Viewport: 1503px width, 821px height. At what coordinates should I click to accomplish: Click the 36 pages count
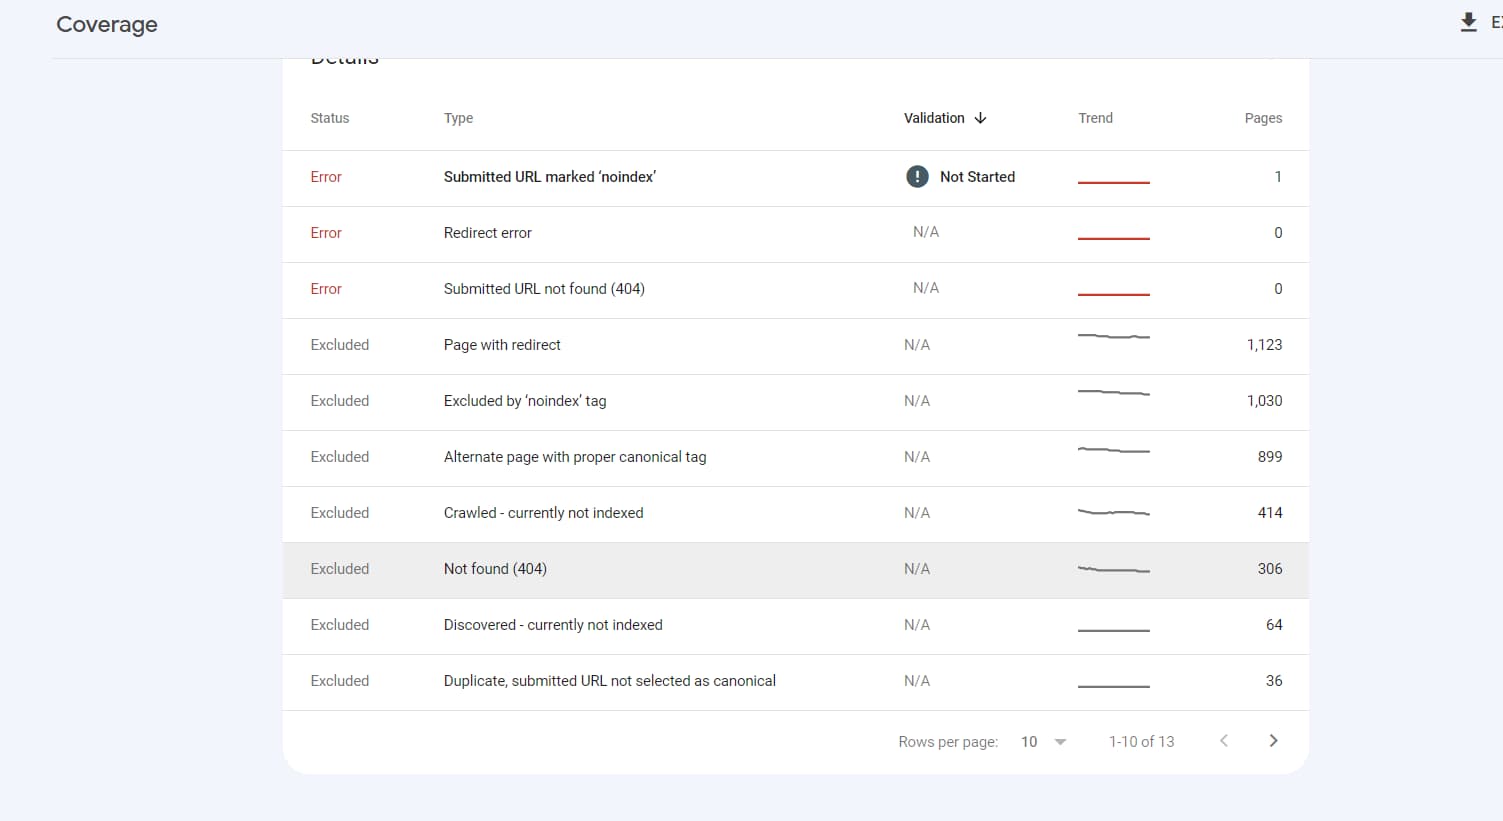1274,681
